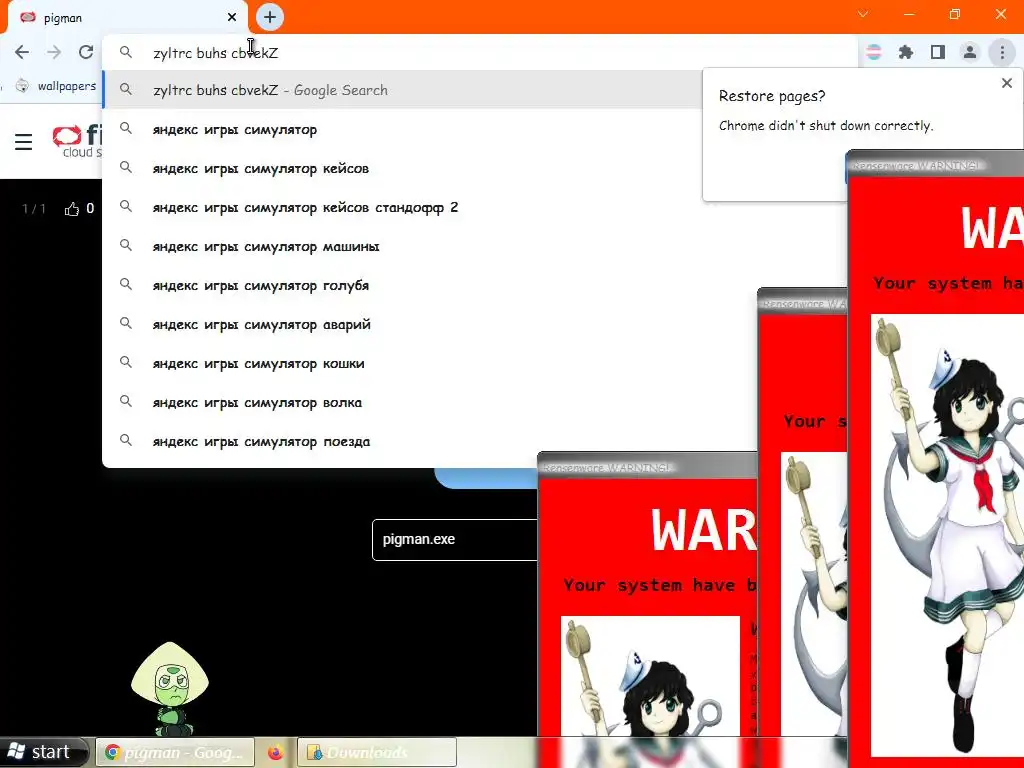Close the pigman tab

click(232, 18)
